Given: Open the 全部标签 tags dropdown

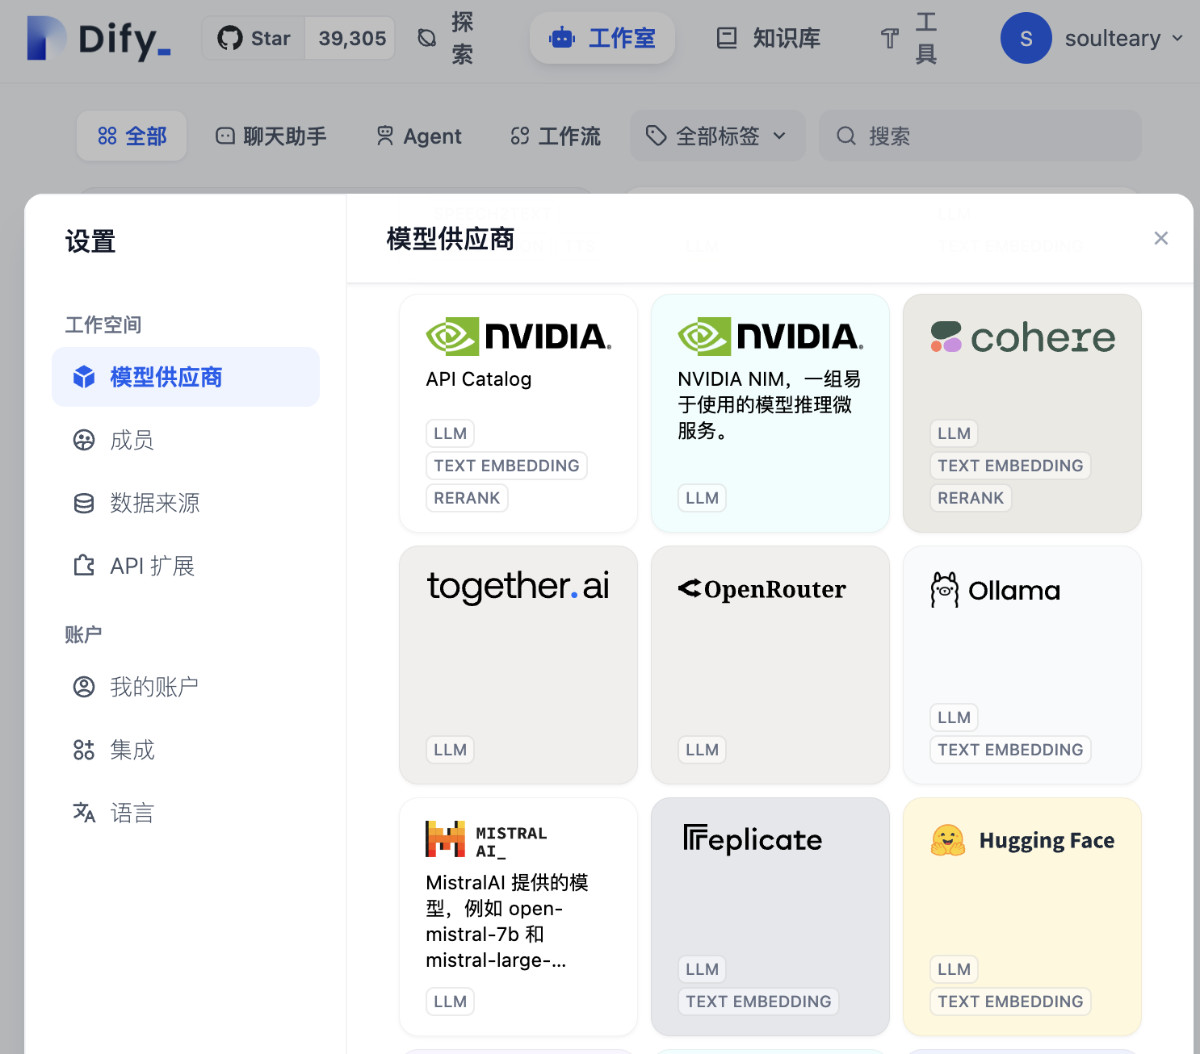Looking at the screenshot, I should point(717,136).
